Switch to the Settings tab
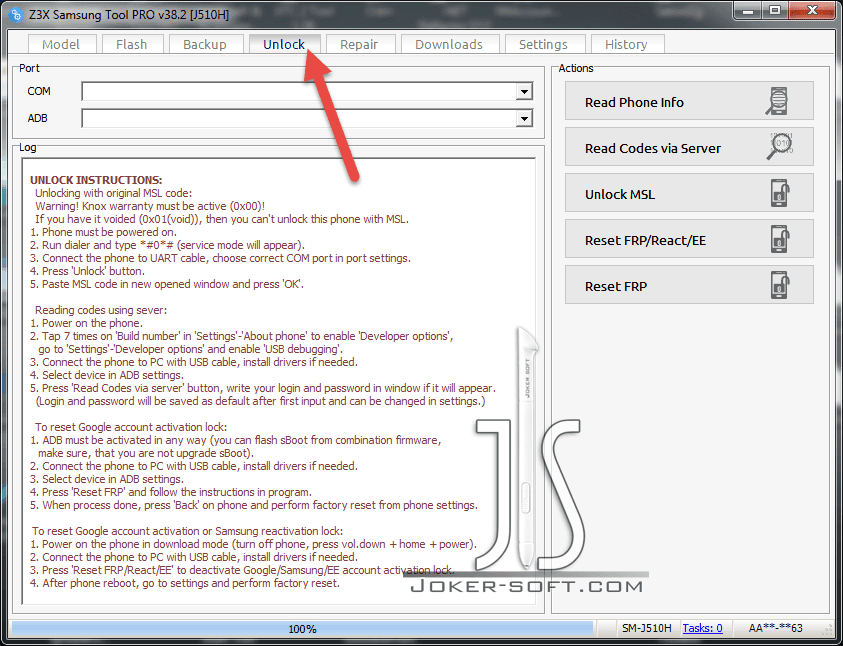 click(x=544, y=44)
